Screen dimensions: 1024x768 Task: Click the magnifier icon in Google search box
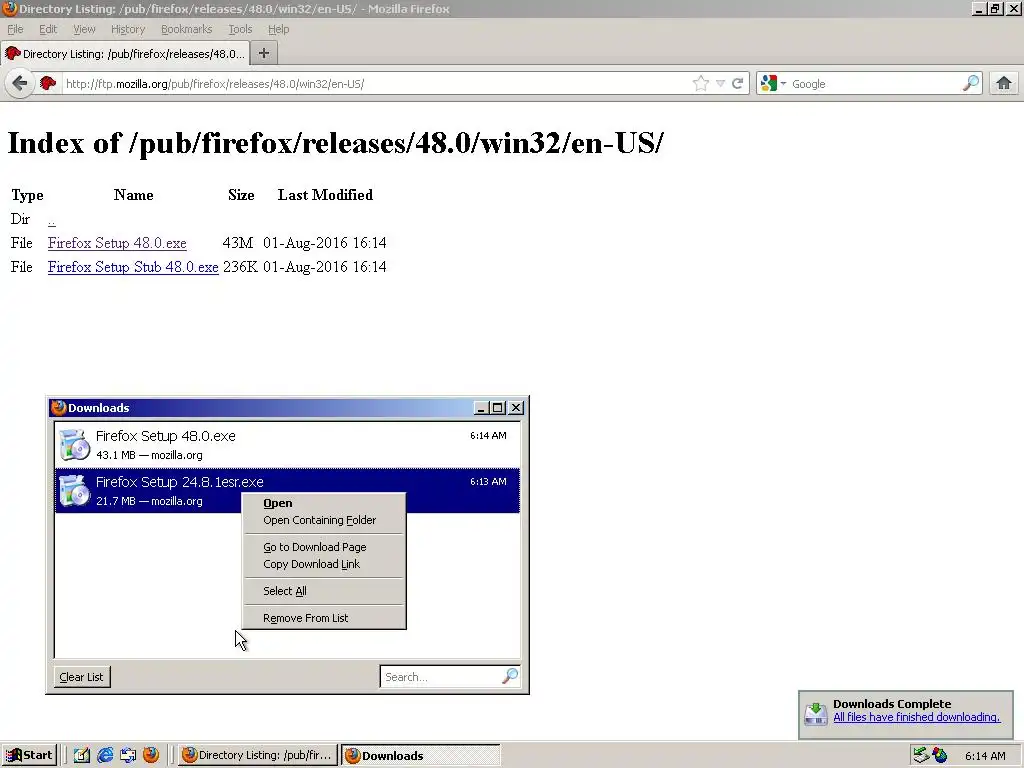point(971,83)
